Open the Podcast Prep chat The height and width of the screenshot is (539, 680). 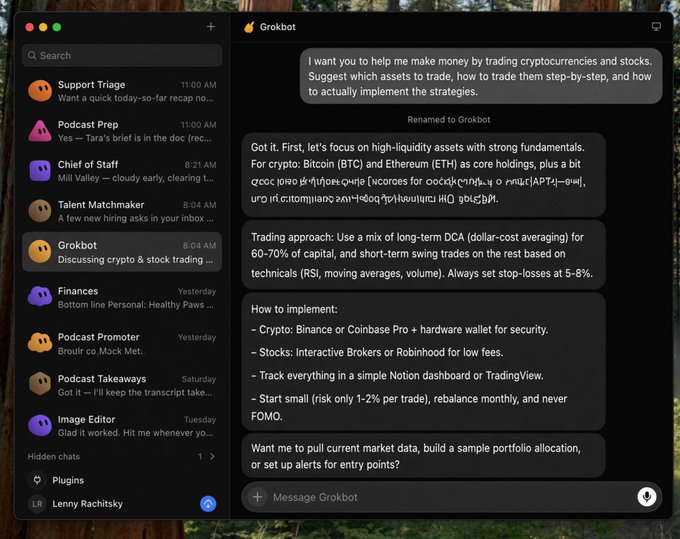pyautogui.click(x=122, y=131)
